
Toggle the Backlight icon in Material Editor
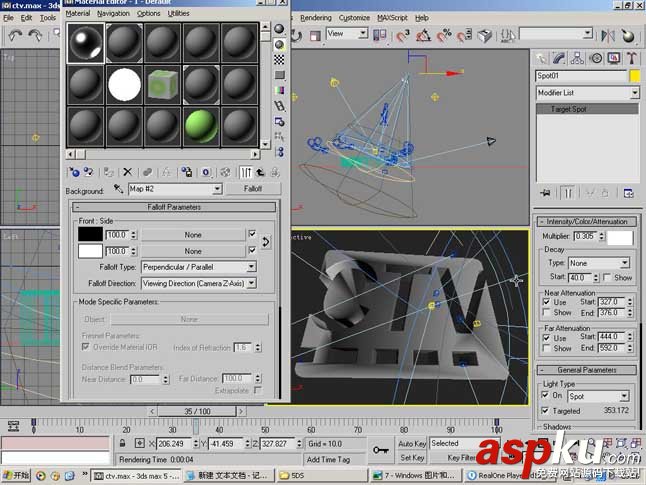(279, 45)
